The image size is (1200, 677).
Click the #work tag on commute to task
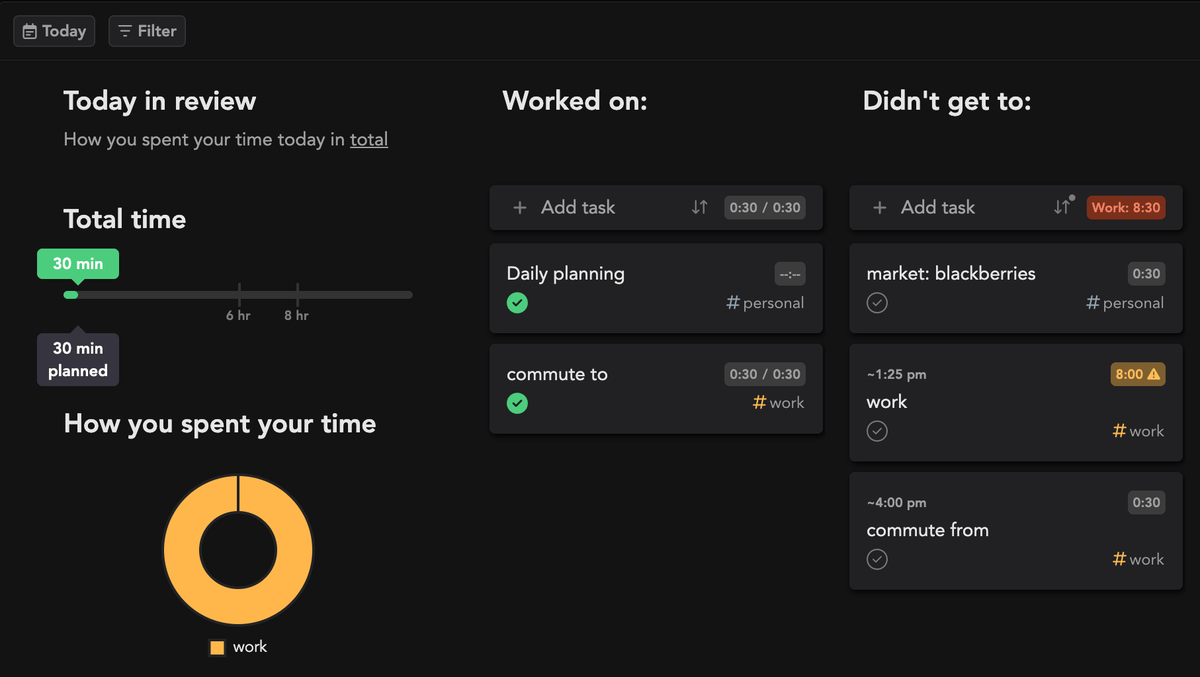click(778, 402)
